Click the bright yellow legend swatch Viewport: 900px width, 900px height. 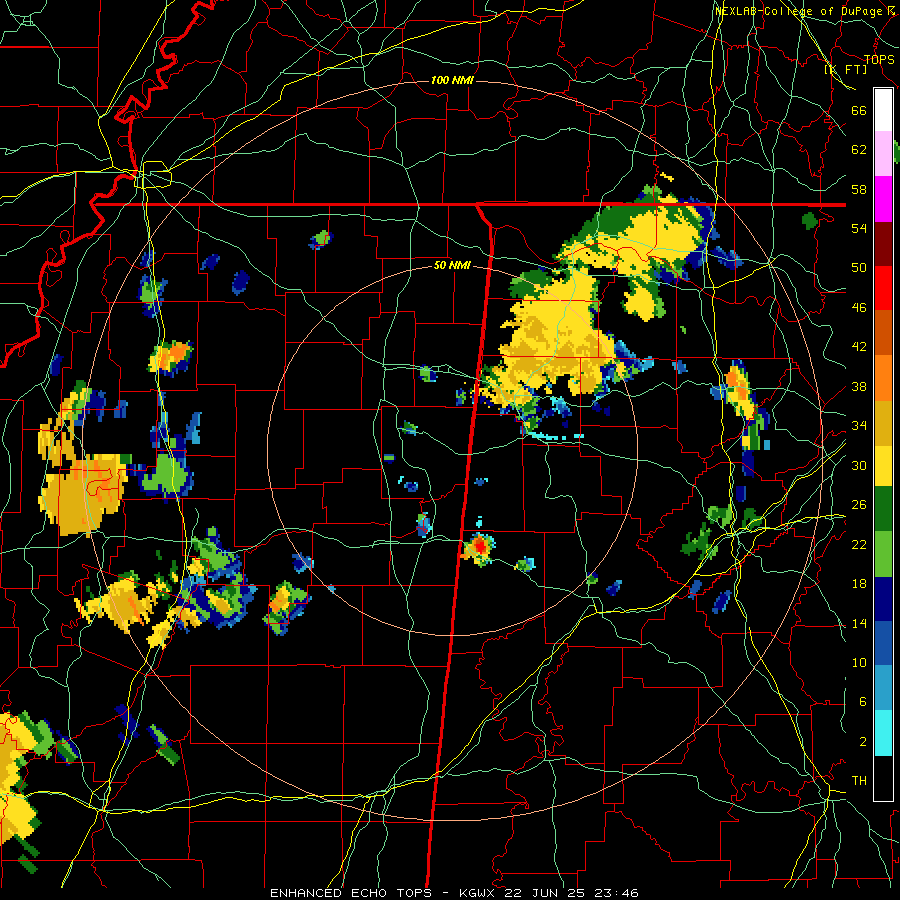click(x=883, y=466)
